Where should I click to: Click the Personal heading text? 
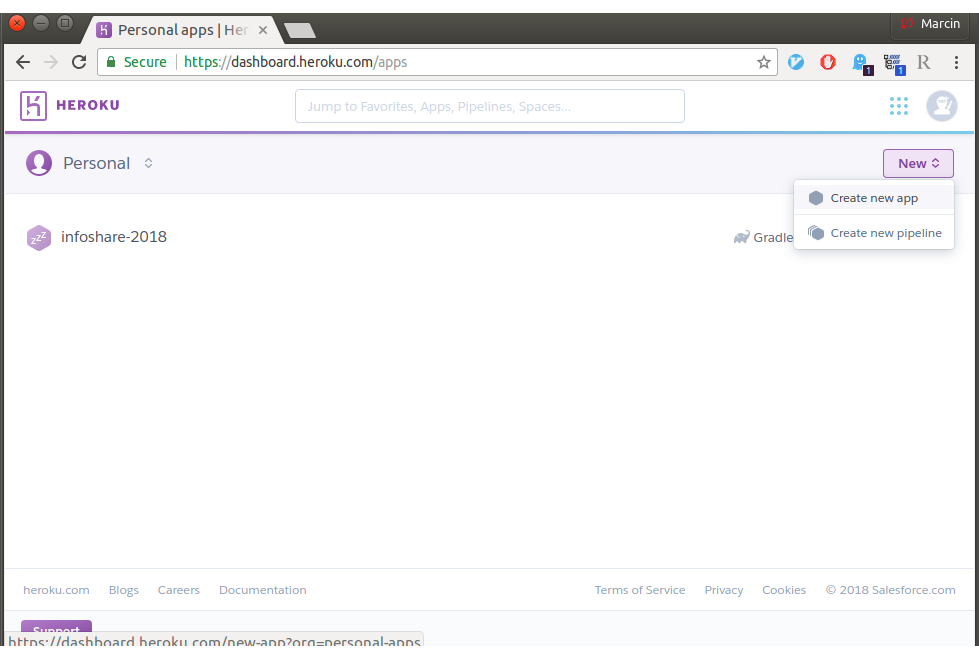[97, 163]
